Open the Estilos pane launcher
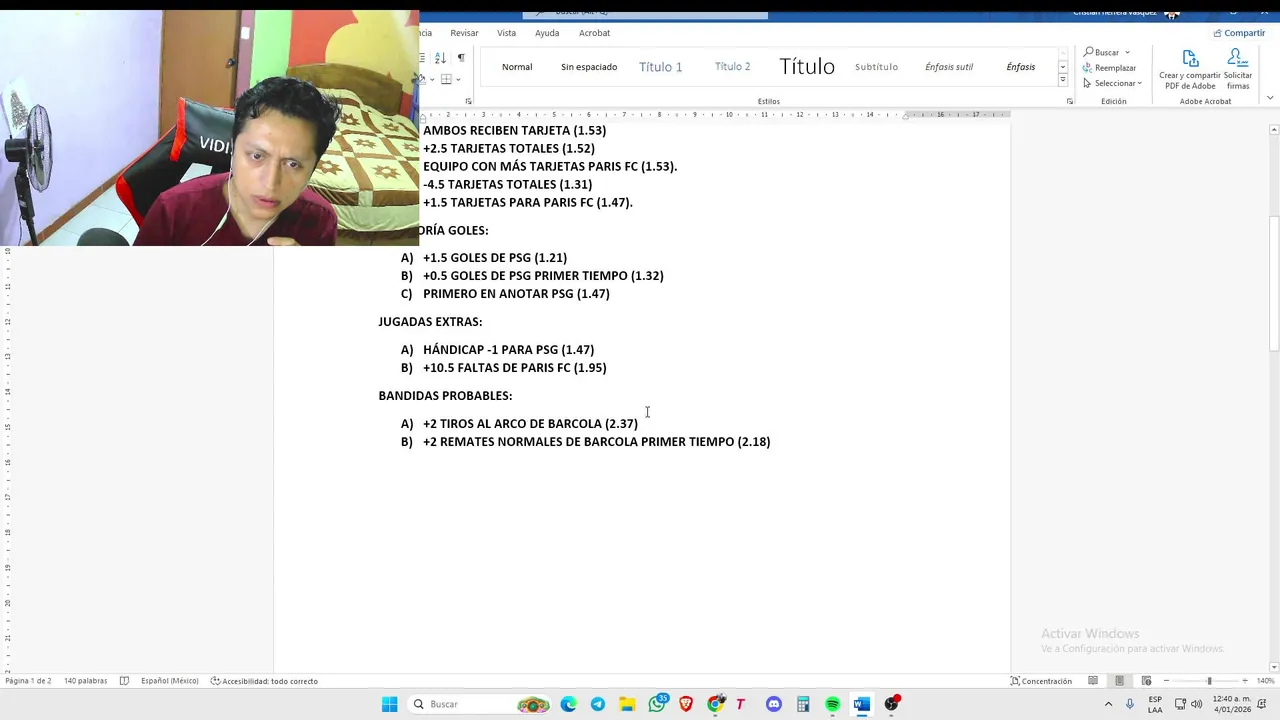Viewport: 1280px width, 720px height. (x=1070, y=102)
